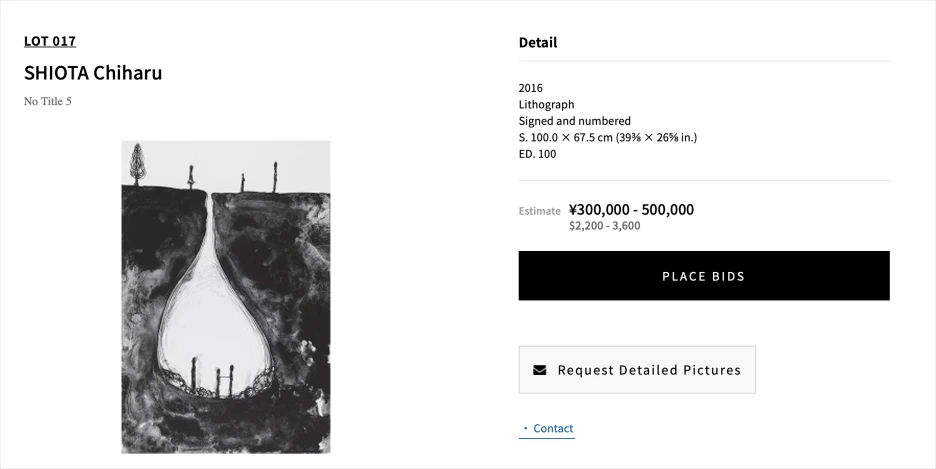The height and width of the screenshot is (469, 936).
Task: Click the dollar estimate $2,200 - 3,600
Action: point(604,226)
